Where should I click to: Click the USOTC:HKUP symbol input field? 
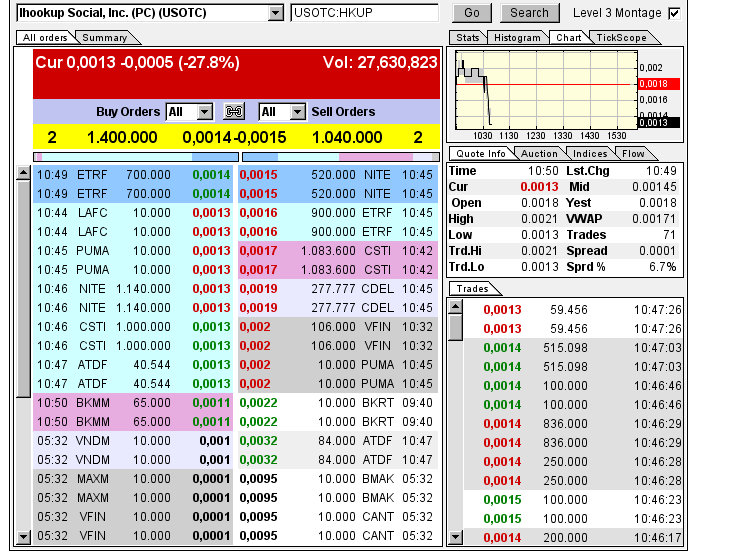pos(364,13)
